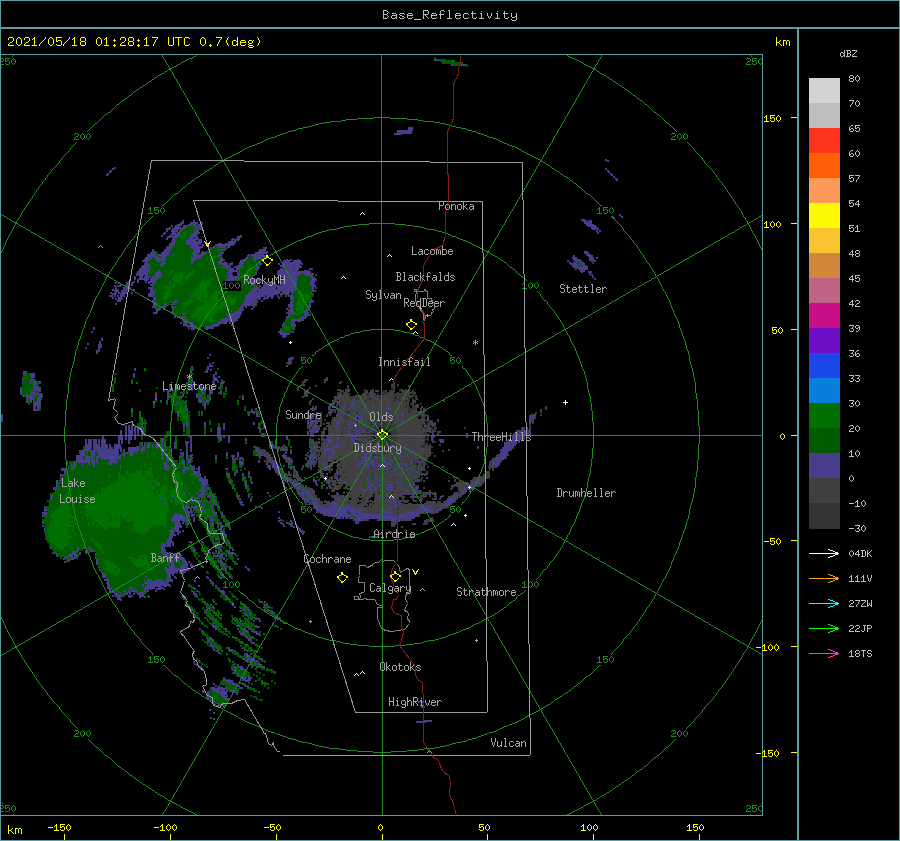
Task: Click the Okotoks city label
Action: [x=400, y=667]
